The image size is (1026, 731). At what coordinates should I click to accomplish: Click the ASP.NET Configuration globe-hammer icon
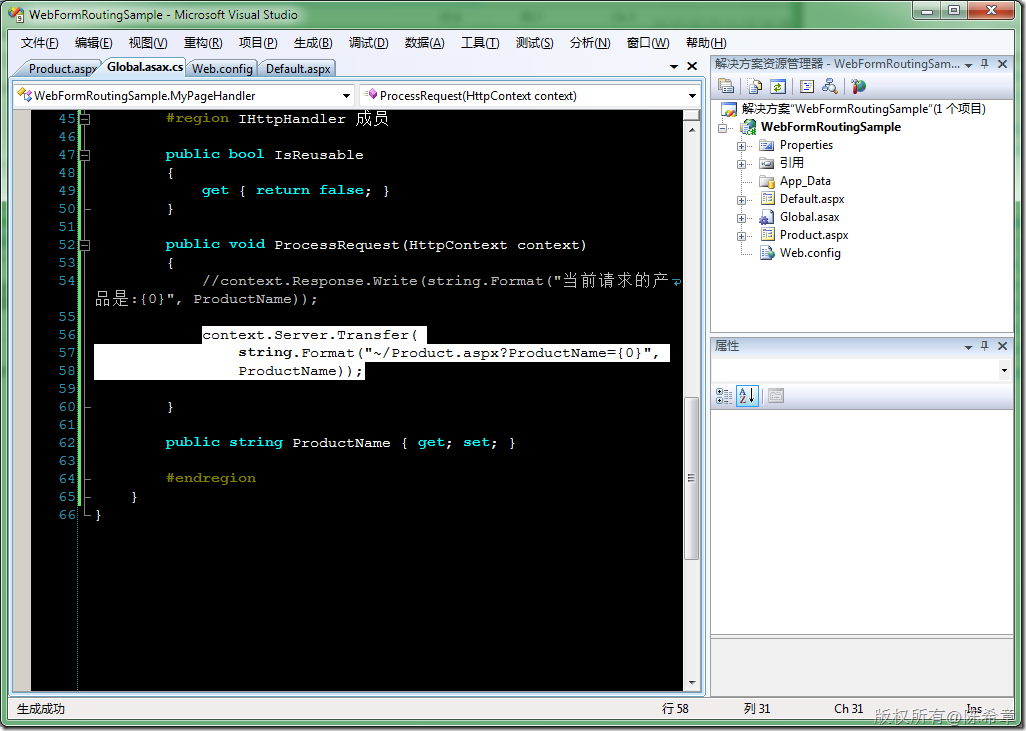click(858, 86)
